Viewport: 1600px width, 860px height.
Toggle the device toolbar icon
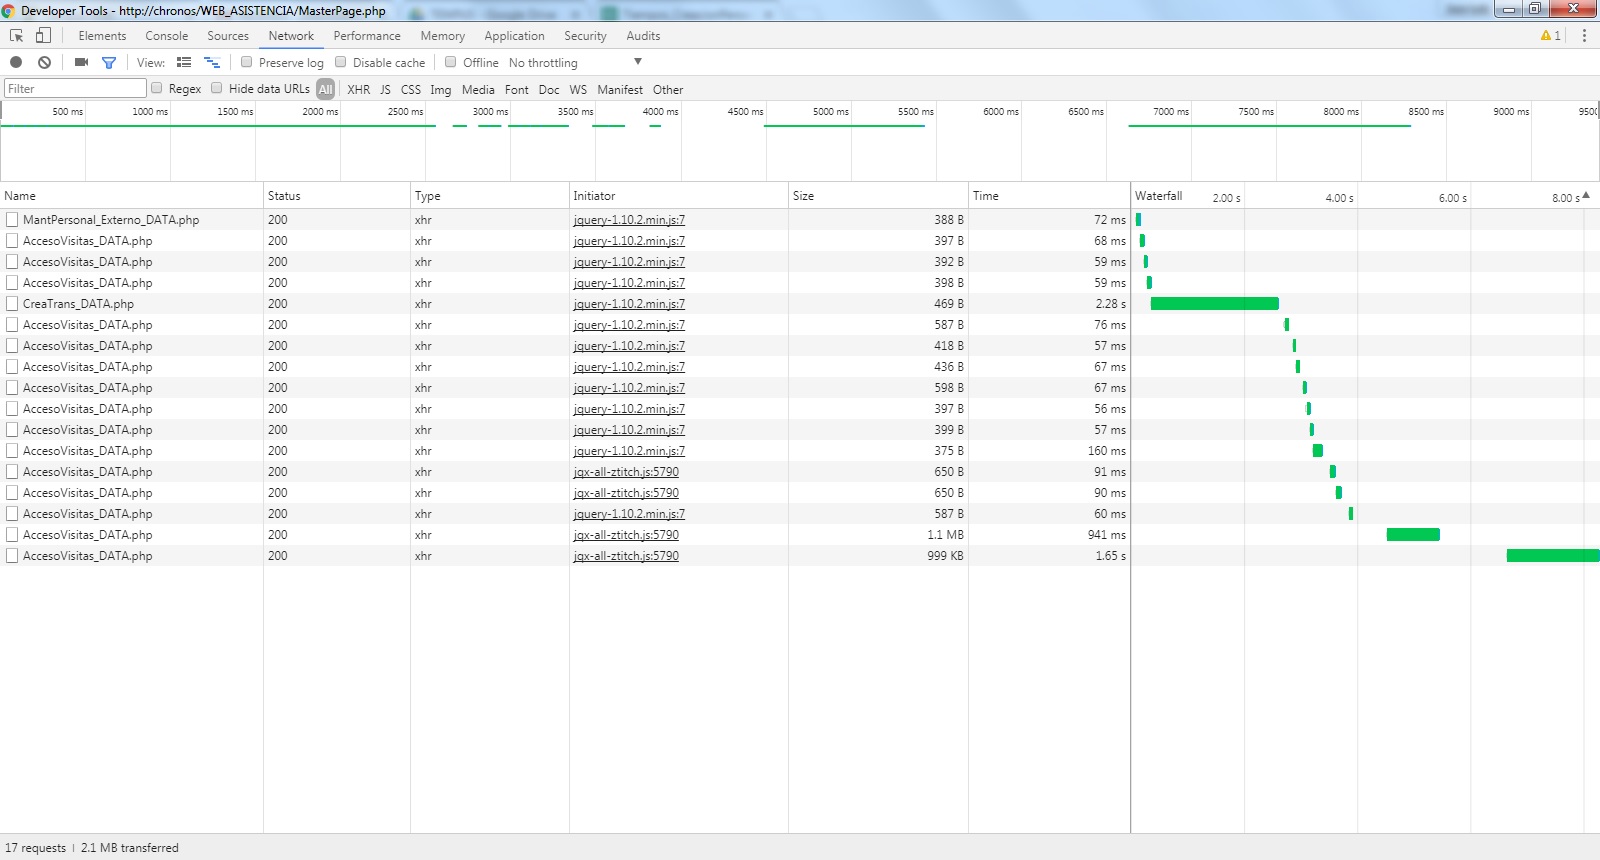(43, 35)
